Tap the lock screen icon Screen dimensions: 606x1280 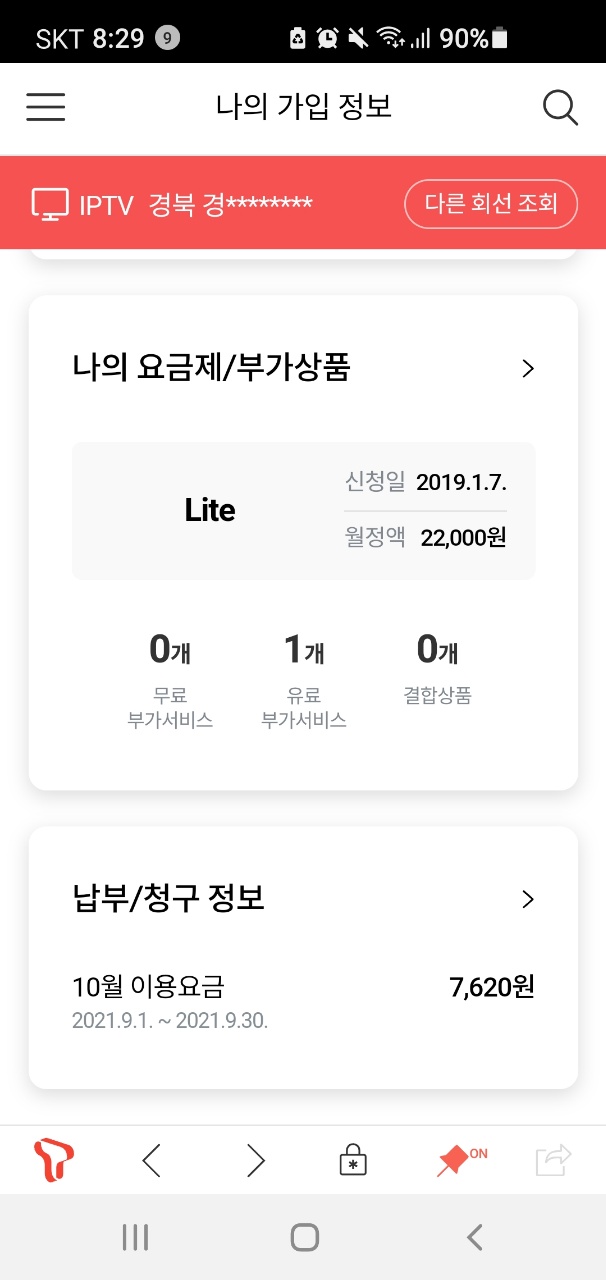point(354,1161)
